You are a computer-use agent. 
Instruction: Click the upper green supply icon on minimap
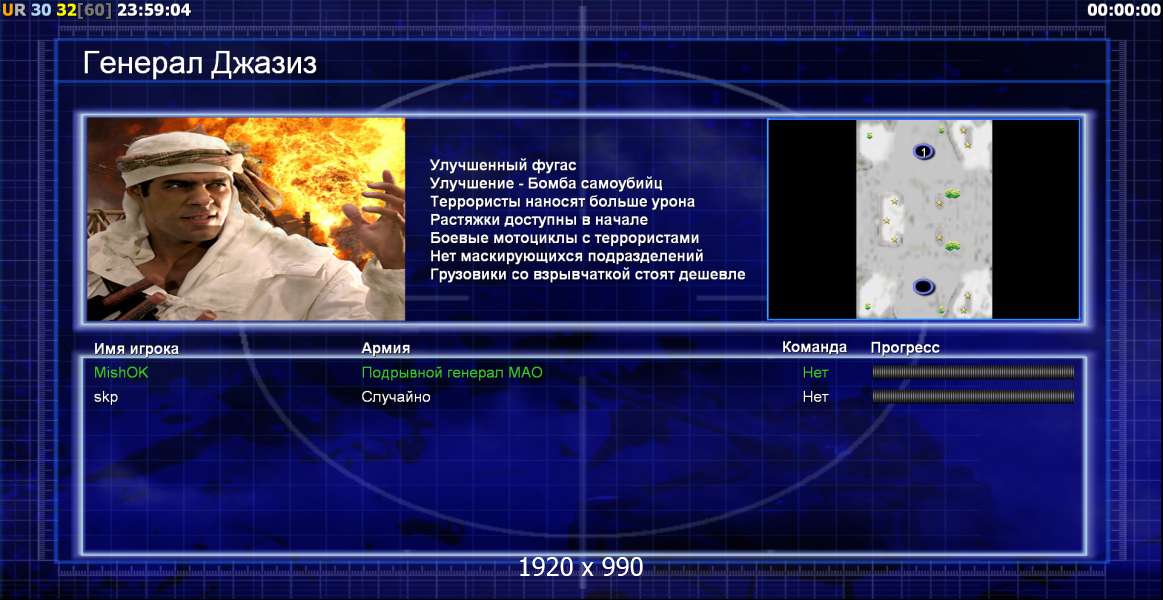pyautogui.click(x=952, y=194)
